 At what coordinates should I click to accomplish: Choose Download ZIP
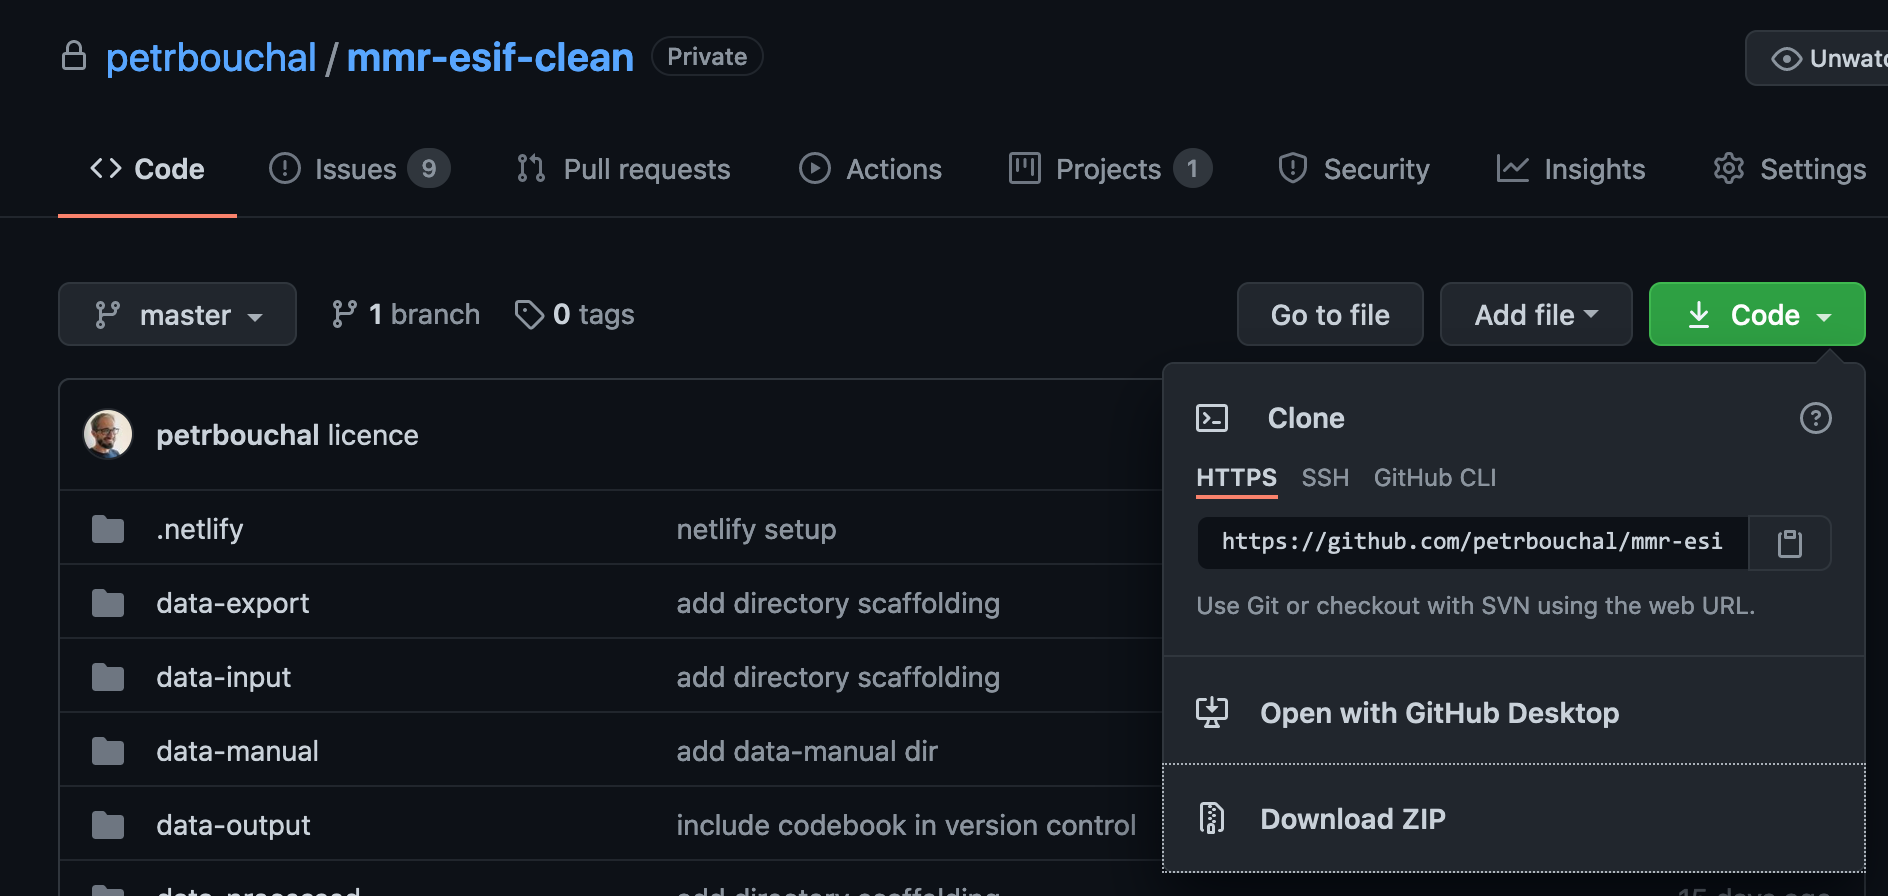[x=1514, y=818]
